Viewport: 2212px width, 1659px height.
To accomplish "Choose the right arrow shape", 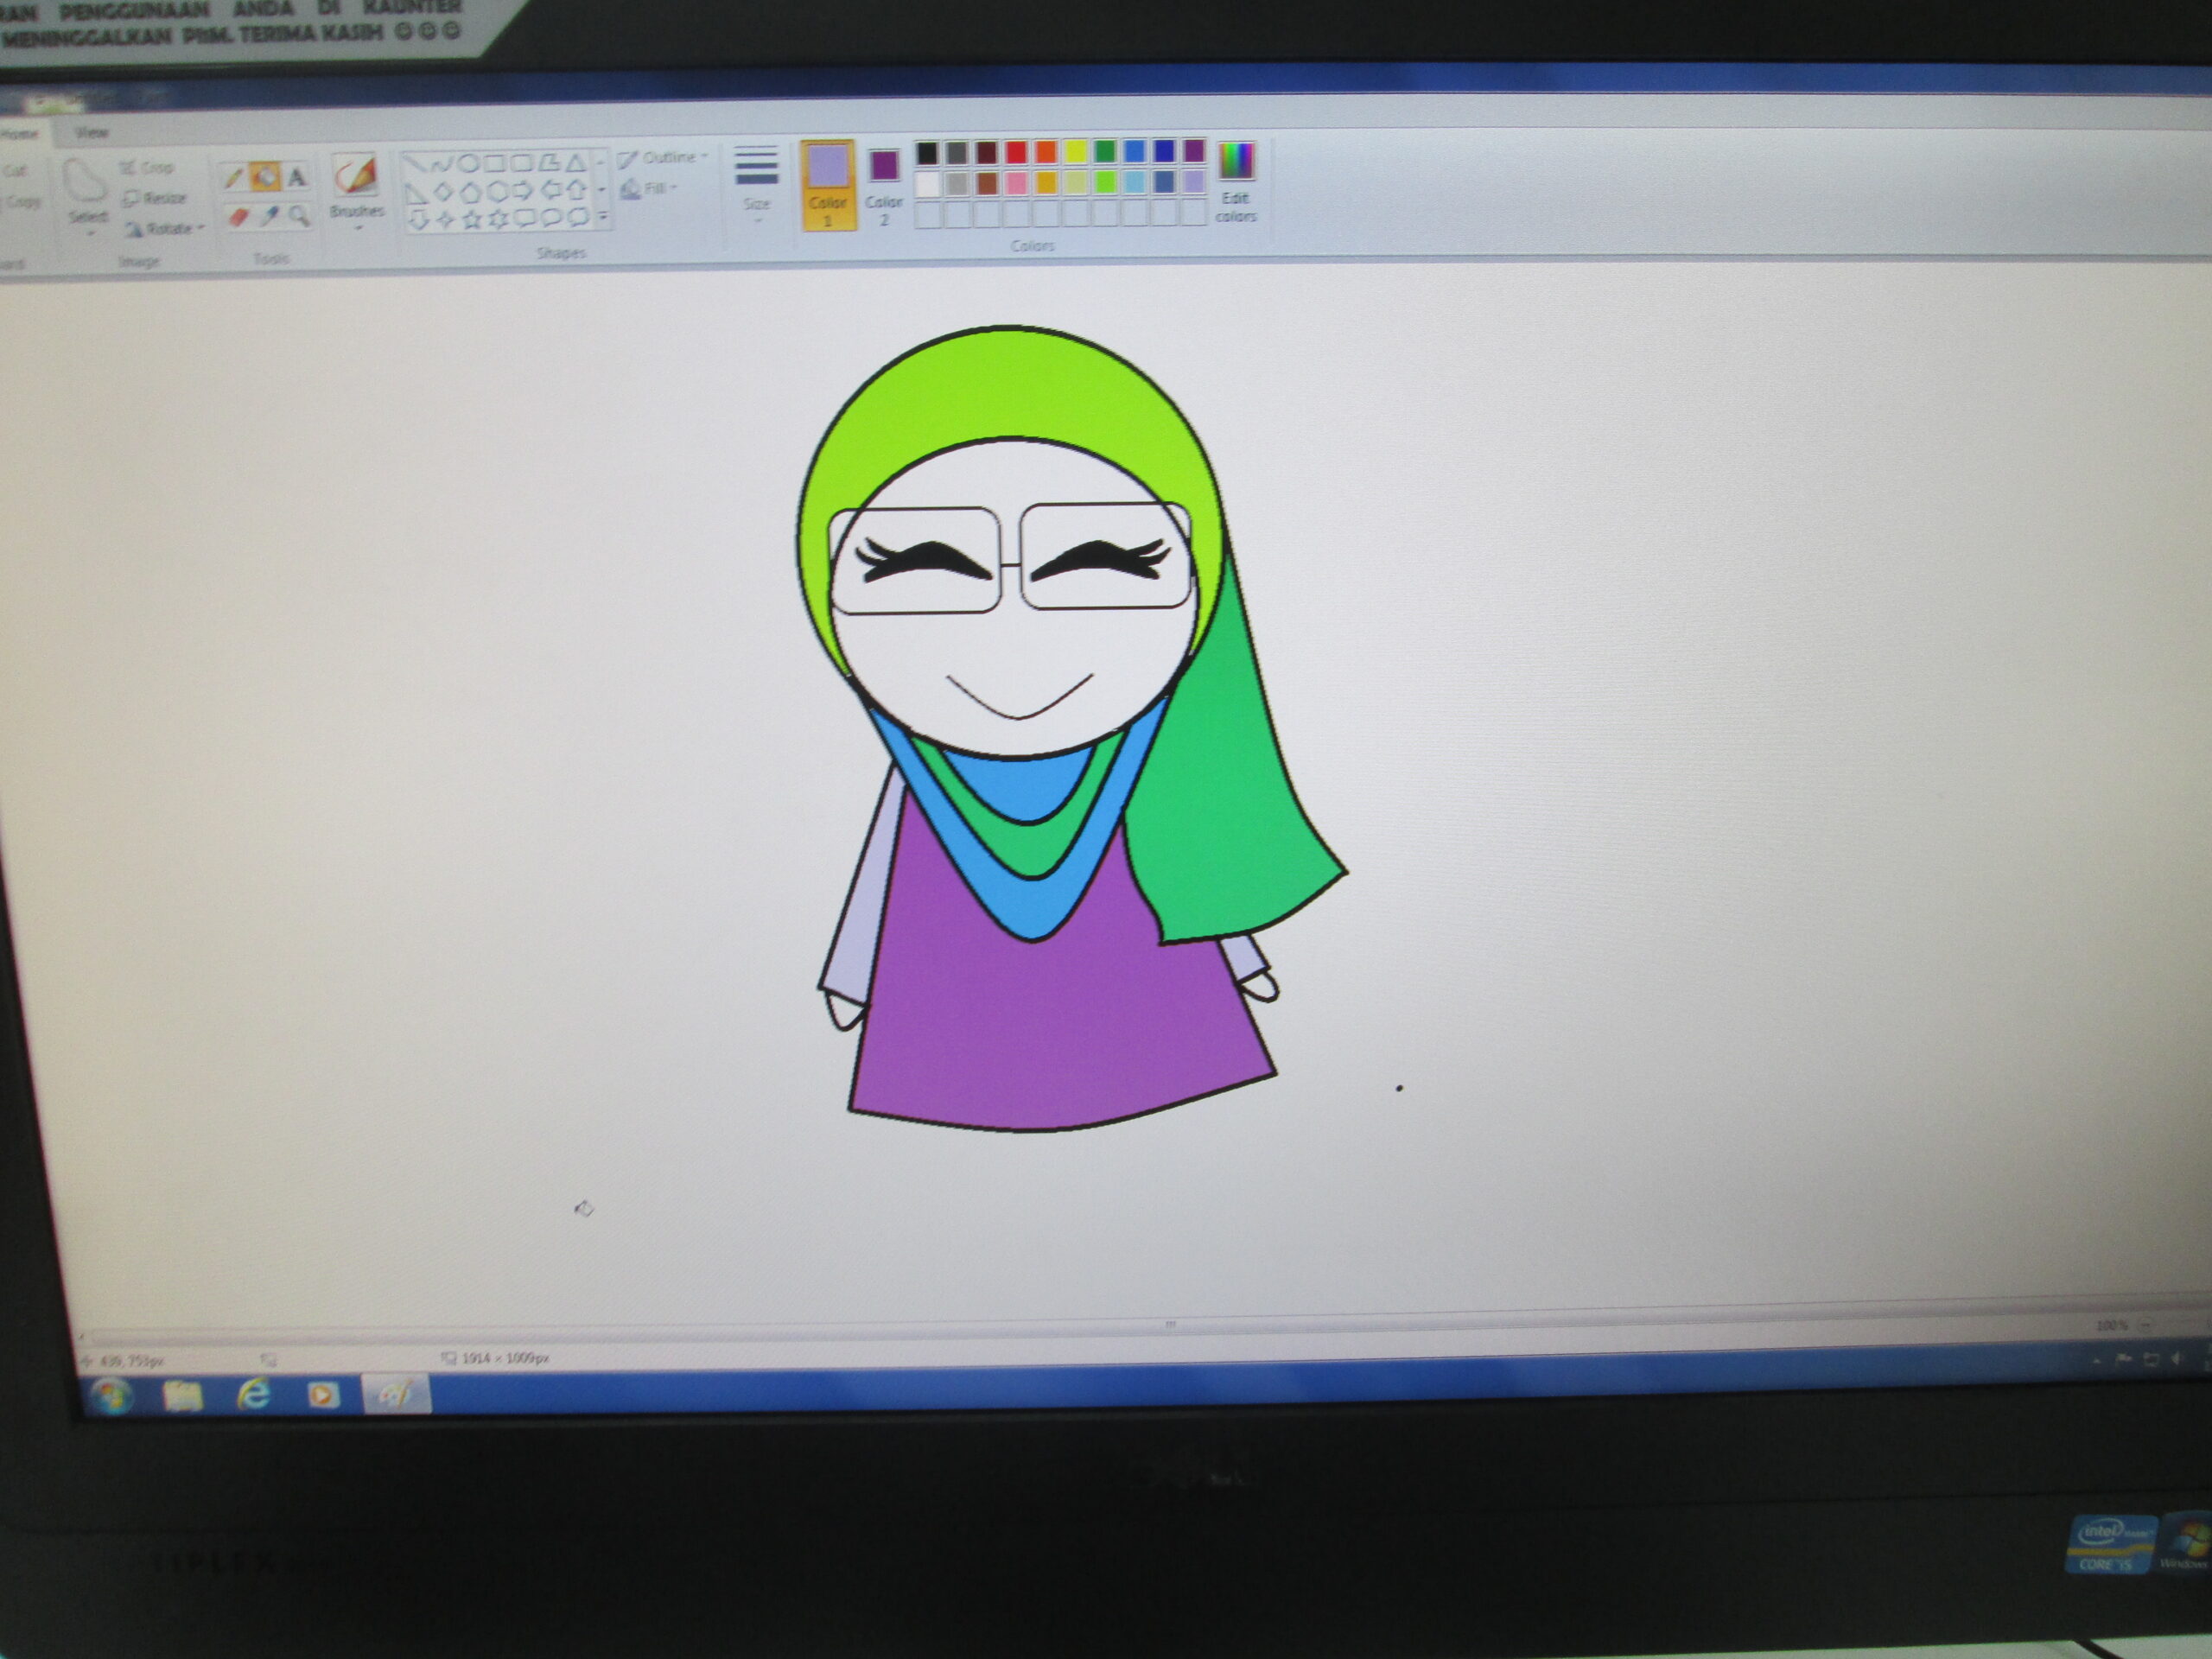I will pyautogui.click(x=523, y=190).
